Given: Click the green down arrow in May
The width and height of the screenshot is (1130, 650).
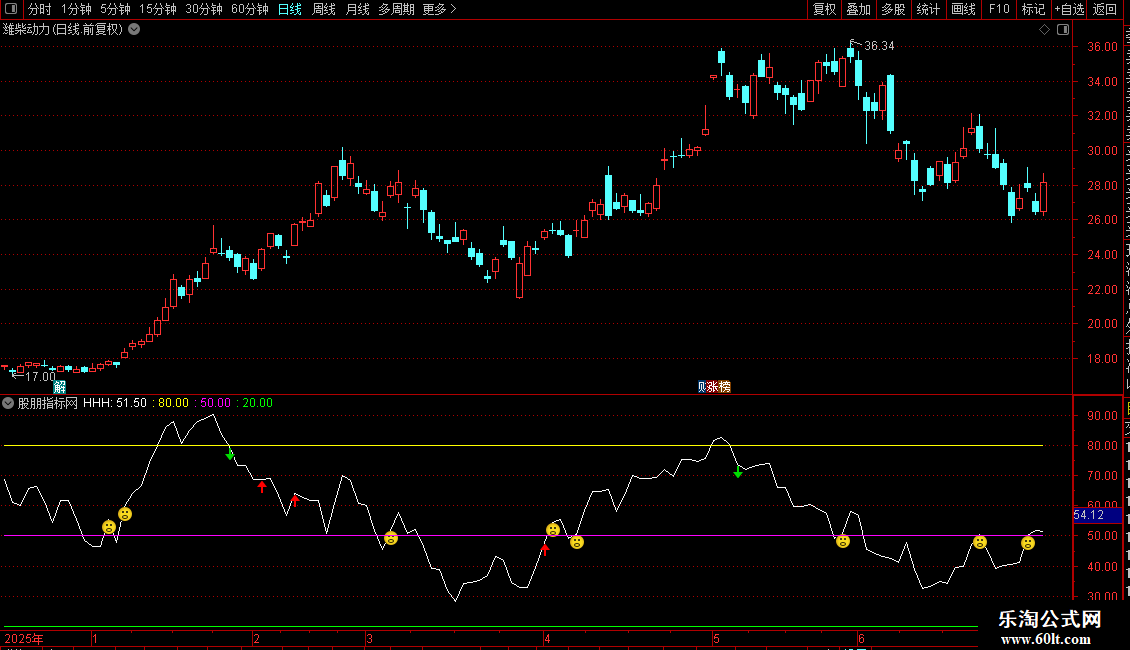Looking at the screenshot, I should click(x=738, y=472).
